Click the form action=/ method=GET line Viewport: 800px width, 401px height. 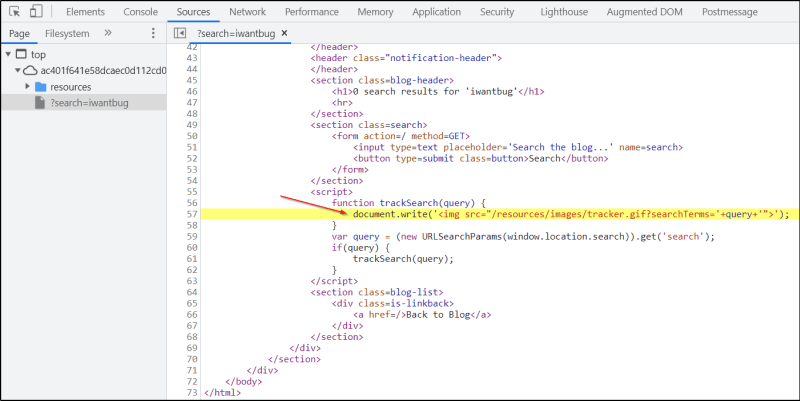click(401, 136)
